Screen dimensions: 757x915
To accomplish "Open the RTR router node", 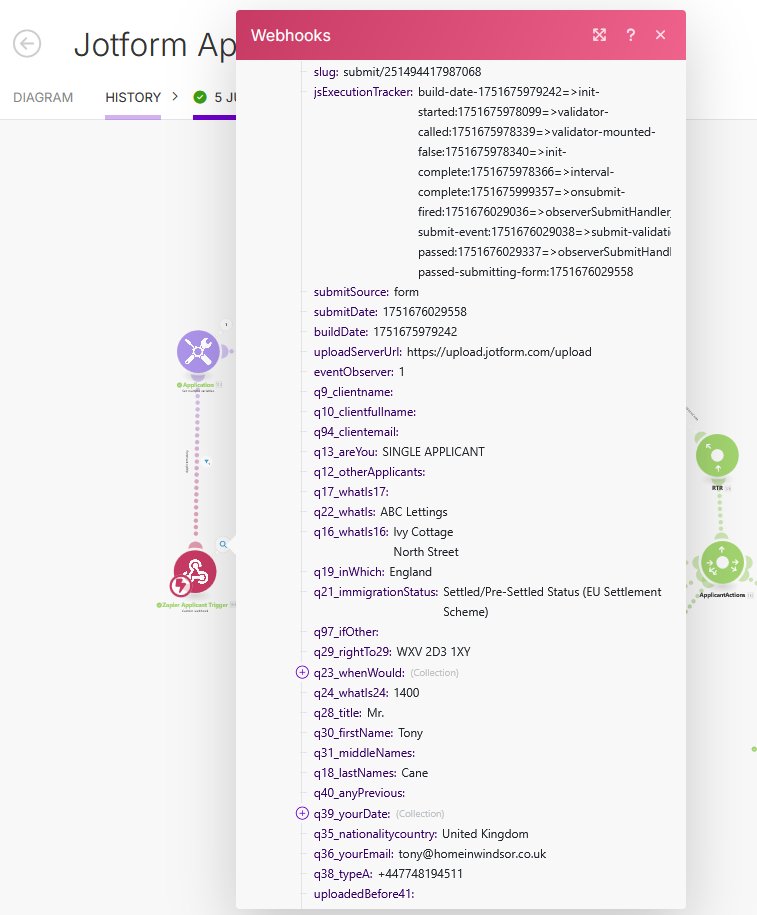I will coord(717,455).
